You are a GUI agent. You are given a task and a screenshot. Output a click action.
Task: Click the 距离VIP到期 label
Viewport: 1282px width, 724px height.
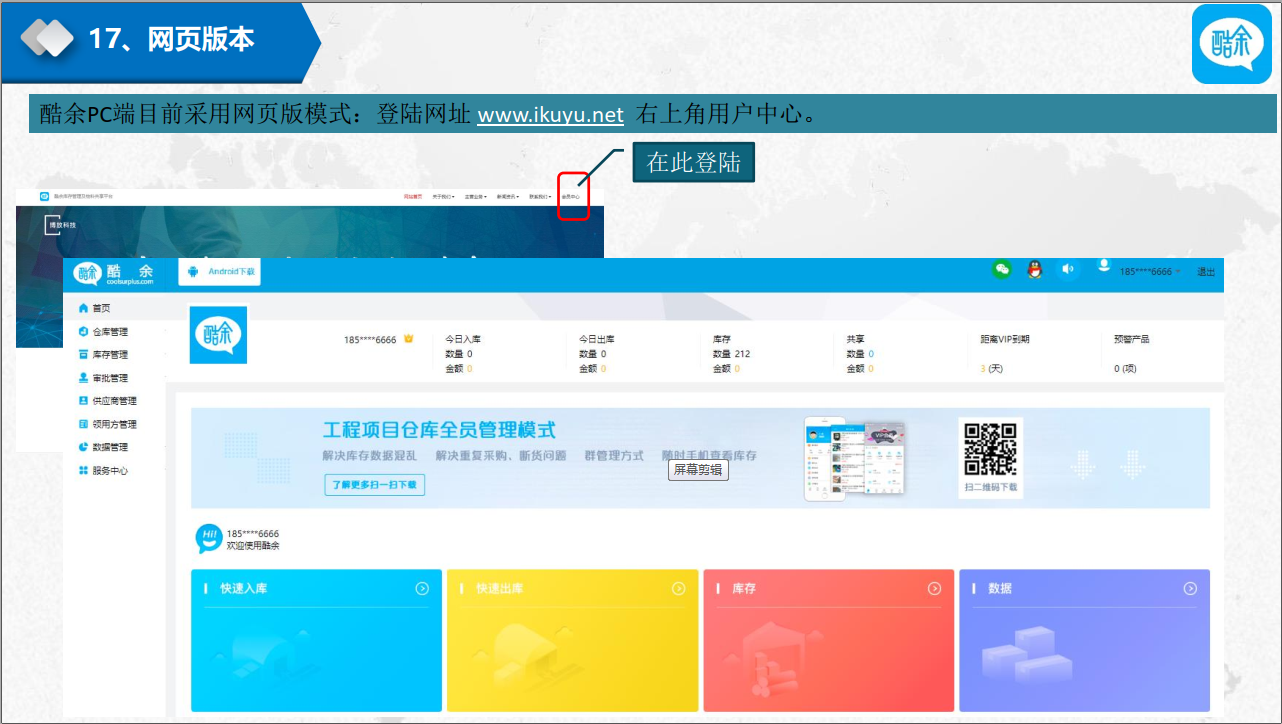tap(1005, 339)
